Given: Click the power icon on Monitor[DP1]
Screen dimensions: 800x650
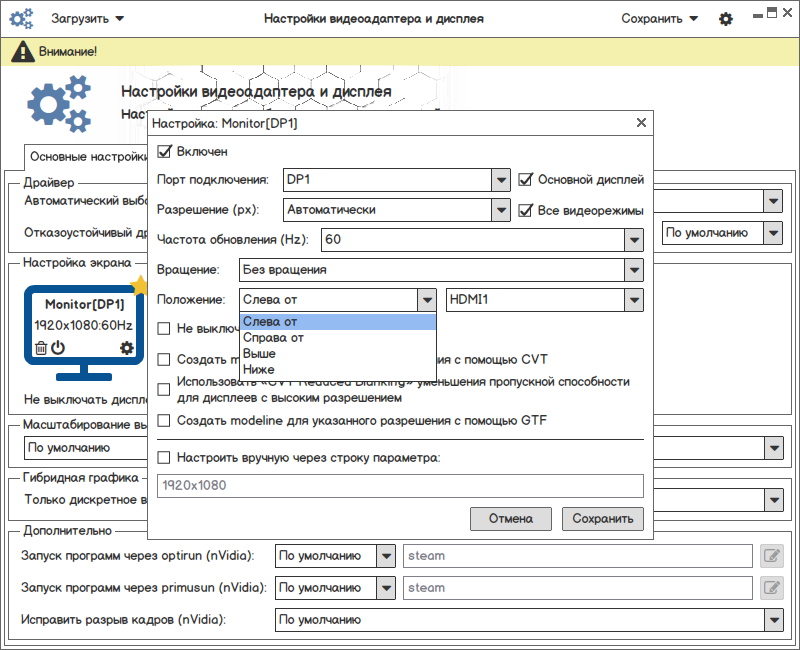Looking at the screenshot, I should click(58, 348).
